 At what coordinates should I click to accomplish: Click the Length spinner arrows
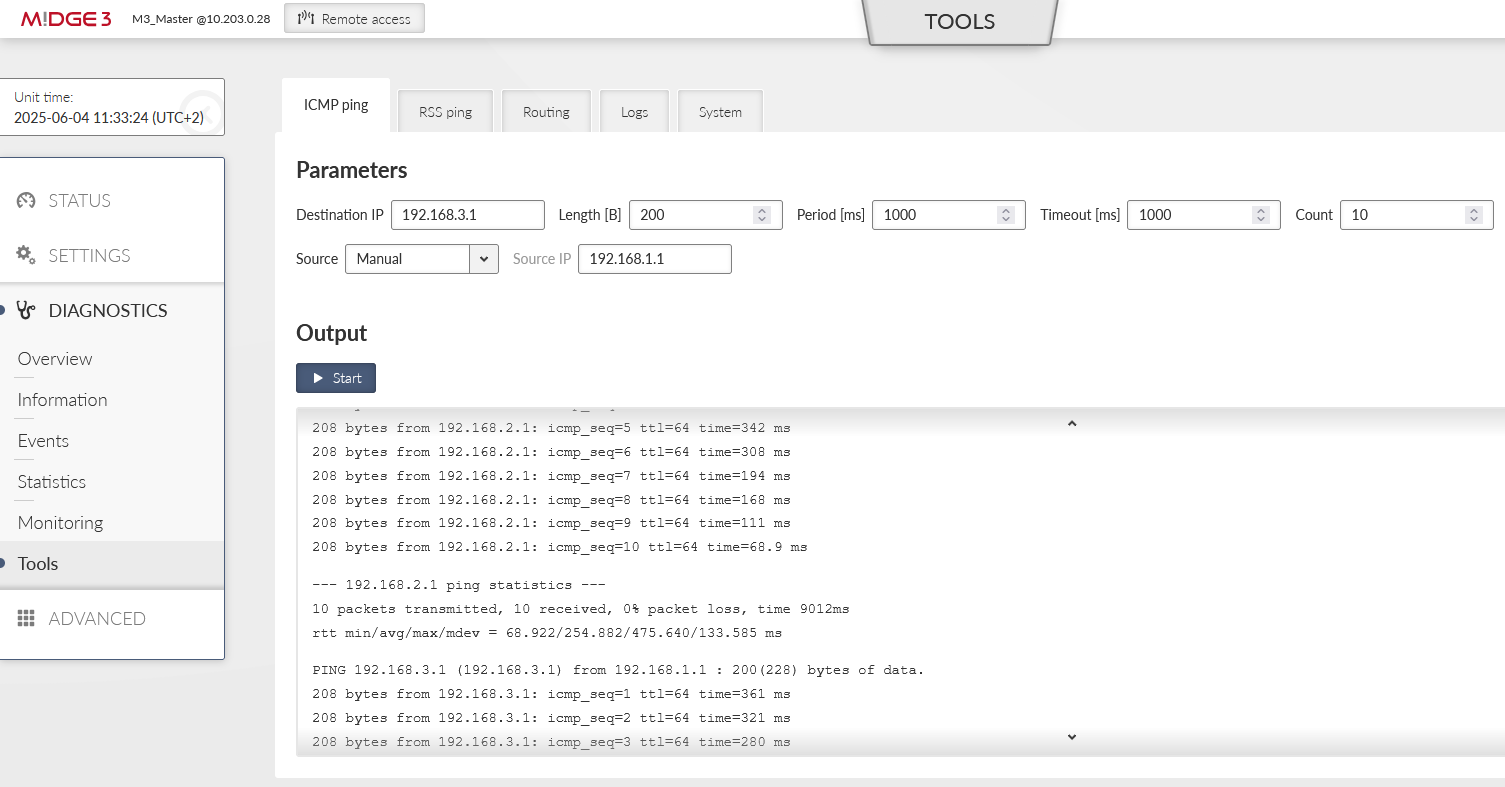[762, 215]
